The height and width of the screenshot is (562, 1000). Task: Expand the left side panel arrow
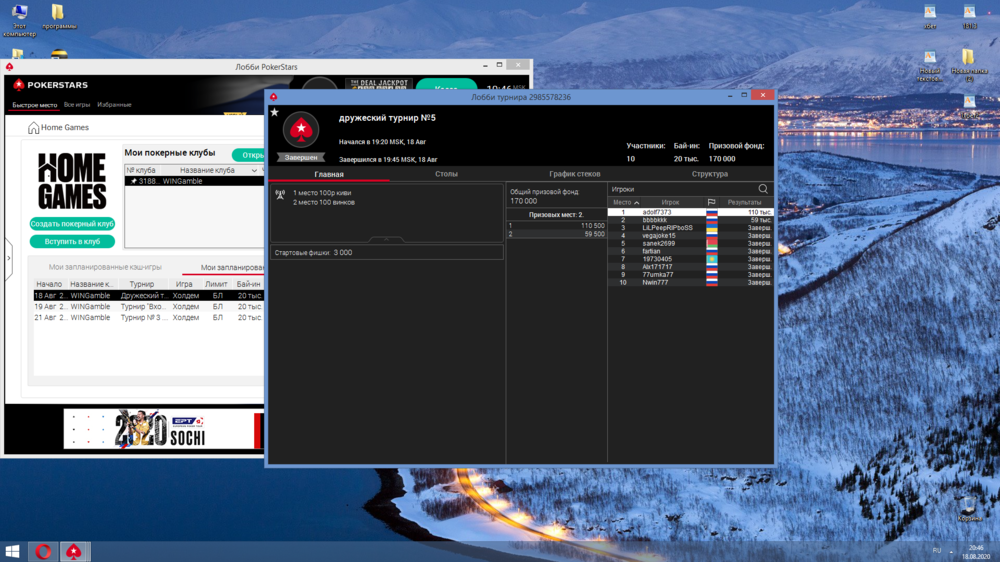tap(9, 258)
